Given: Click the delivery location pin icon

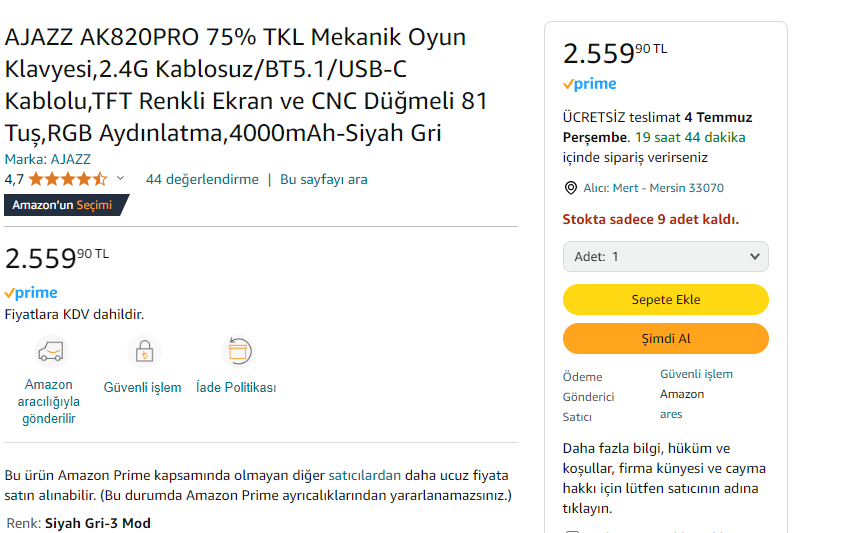Looking at the screenshot, I should 571,188.
